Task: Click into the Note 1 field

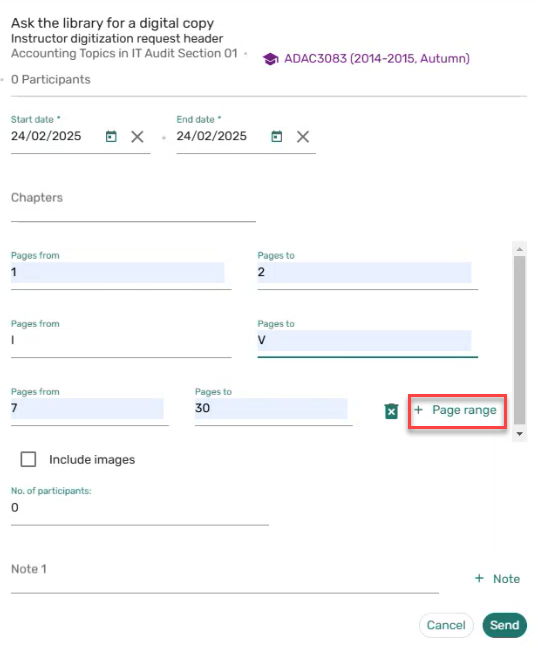Action: [x=225, y=576]
